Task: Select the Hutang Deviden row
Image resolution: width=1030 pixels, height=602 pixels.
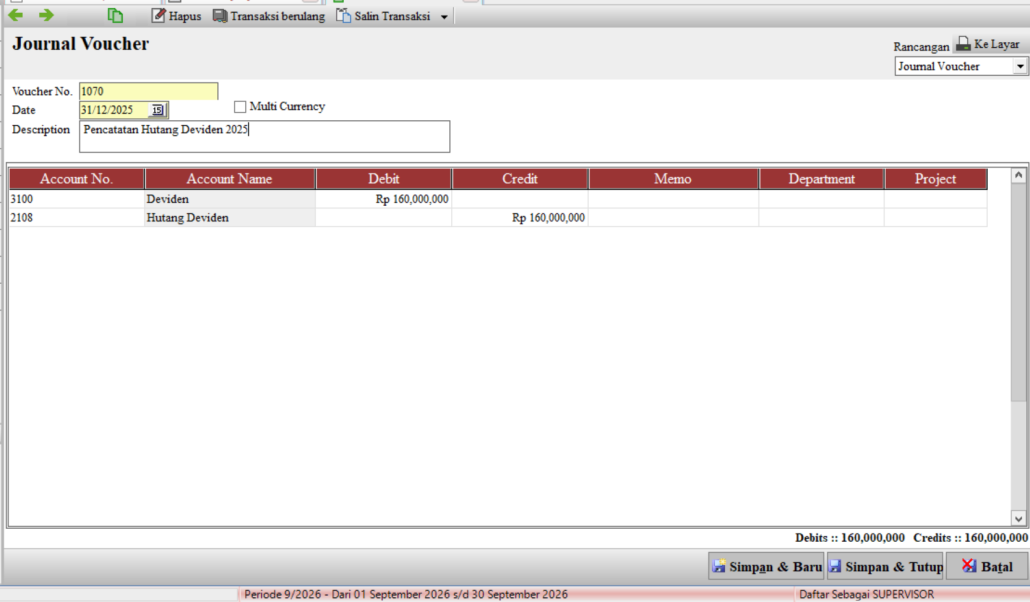Action: coord(498,218)
